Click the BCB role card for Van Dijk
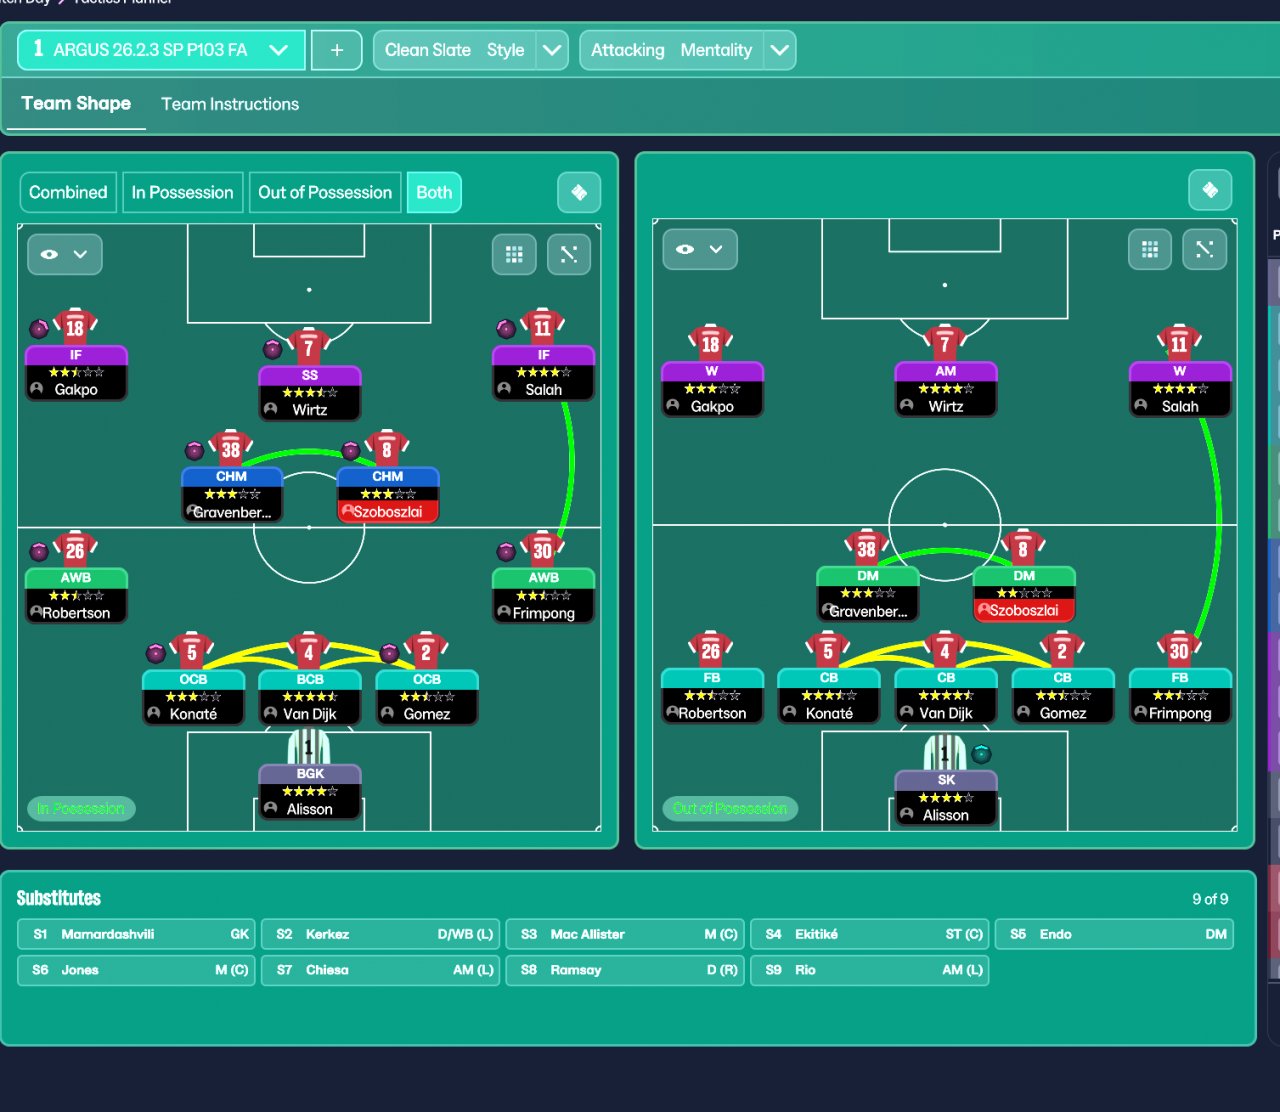 [x=309, y=696]
